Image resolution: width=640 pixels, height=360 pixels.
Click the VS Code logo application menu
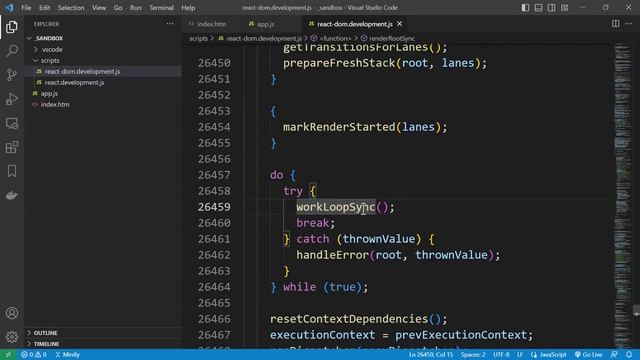coord(9,8)
